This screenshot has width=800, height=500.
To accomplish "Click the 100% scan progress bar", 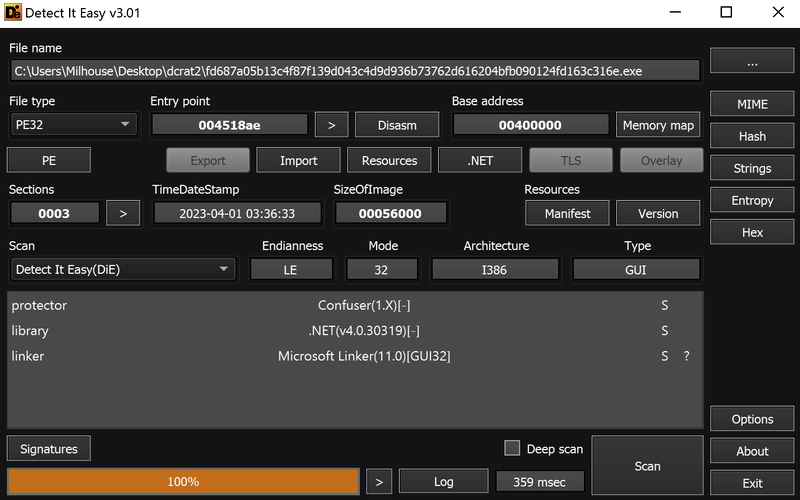I will (183, 481).
